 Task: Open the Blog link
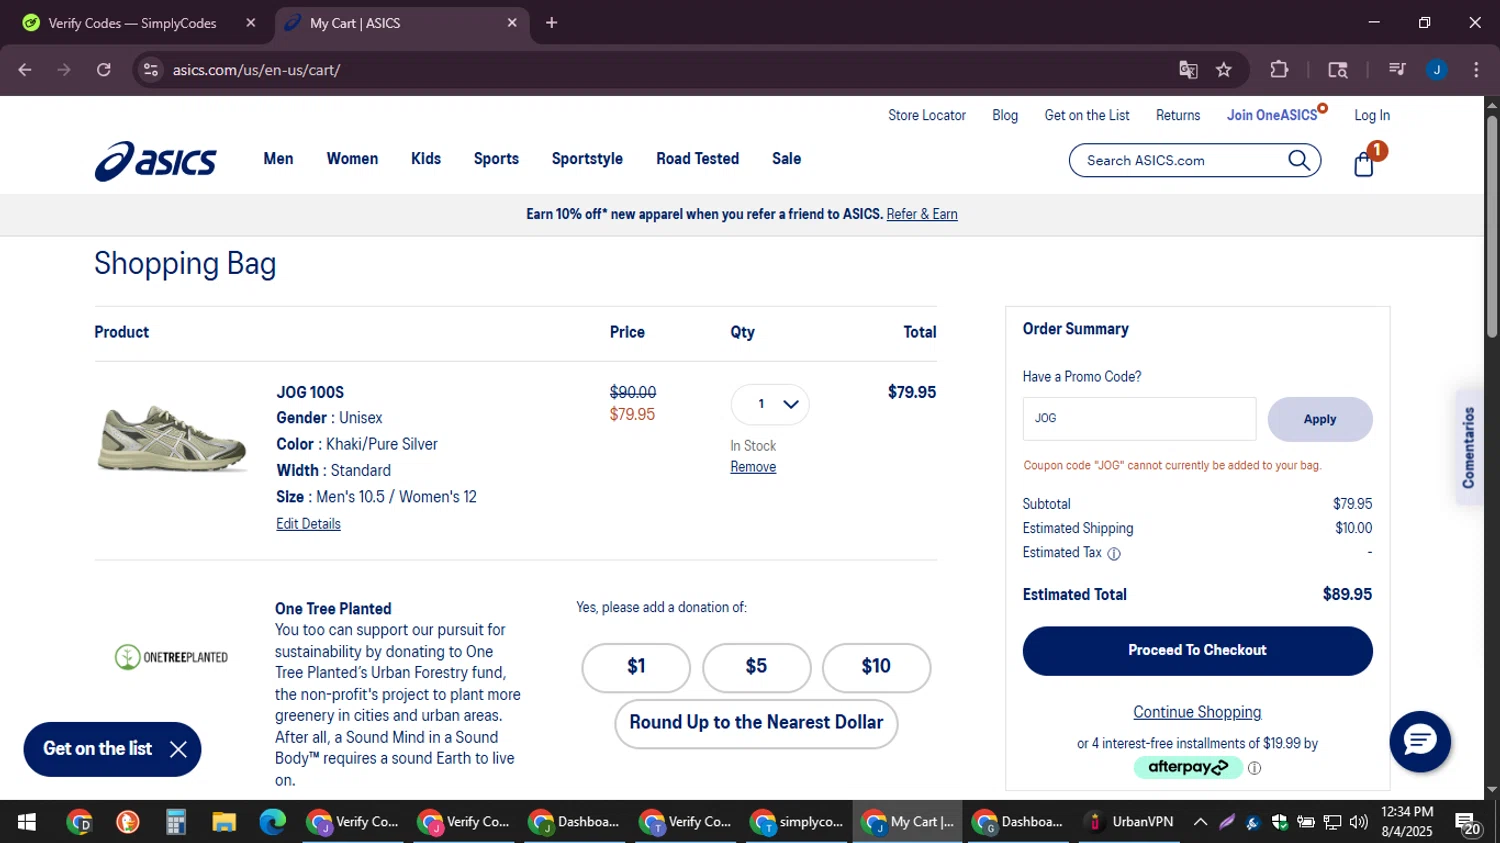(1005, 115)
